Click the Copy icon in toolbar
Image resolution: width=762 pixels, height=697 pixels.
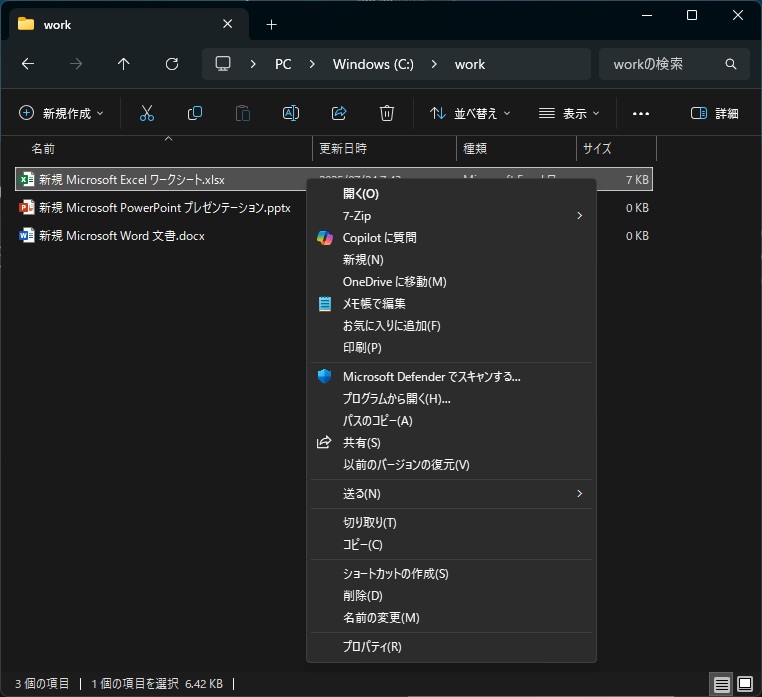[x=195, y=113]
